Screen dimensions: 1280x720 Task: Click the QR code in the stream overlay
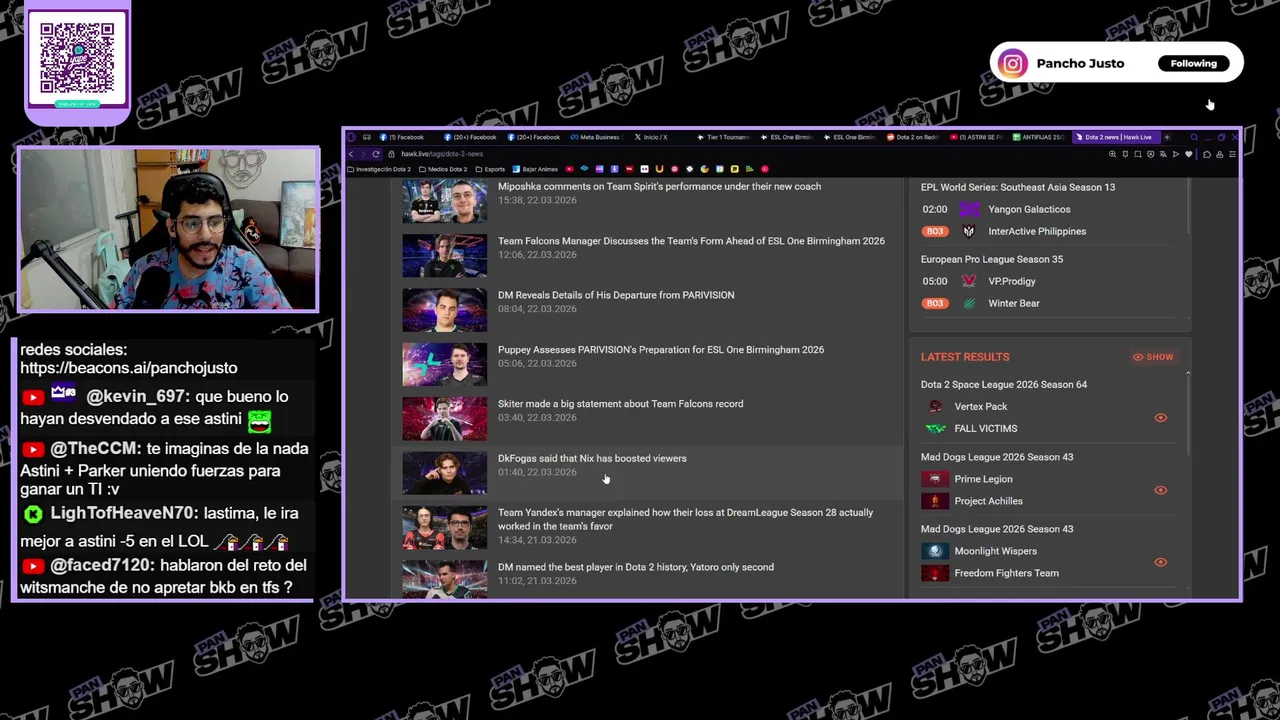click(x=77, y=58)
